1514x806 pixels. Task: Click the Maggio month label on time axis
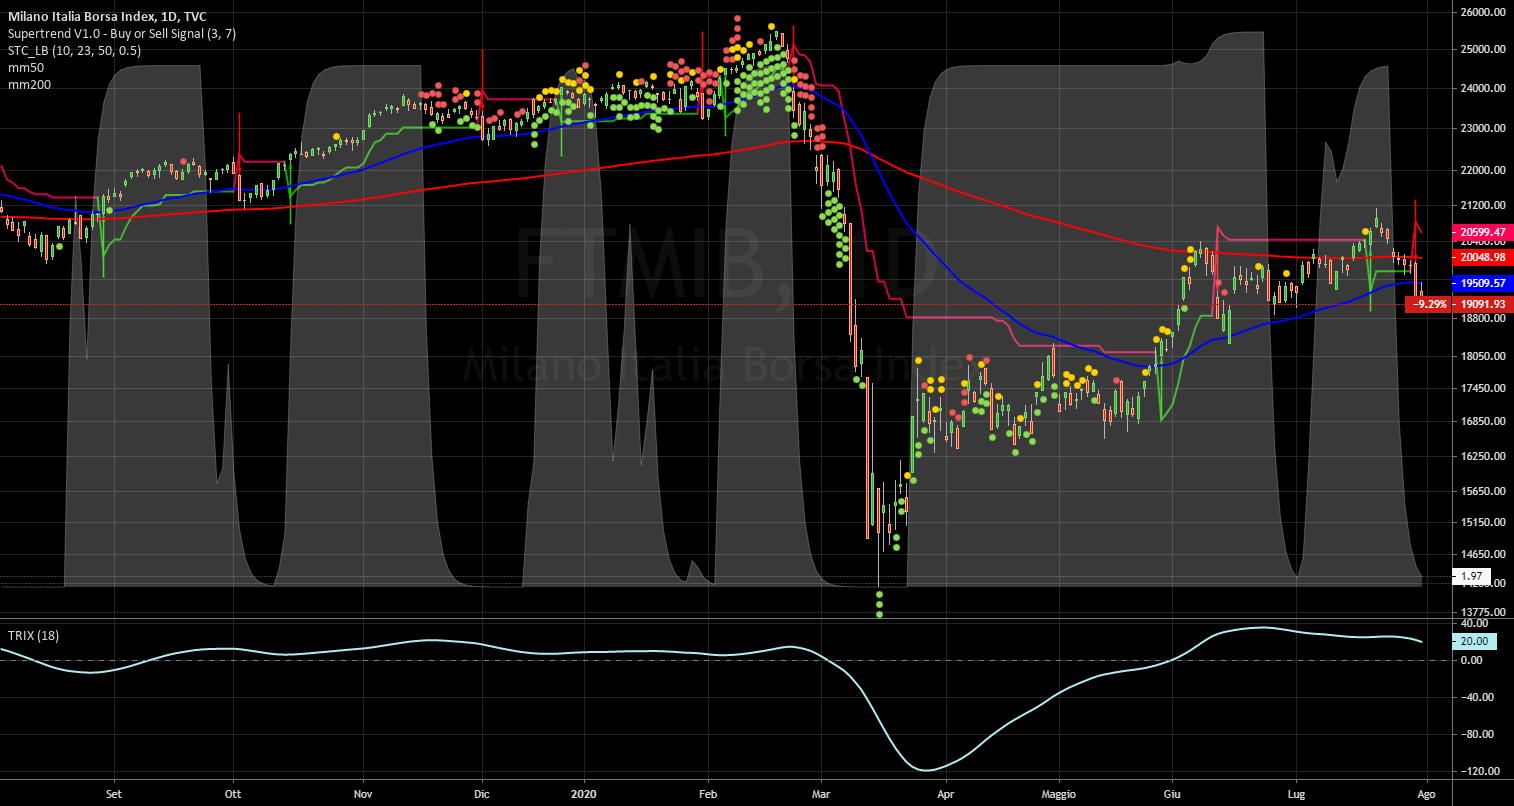tap(1057, 793)
